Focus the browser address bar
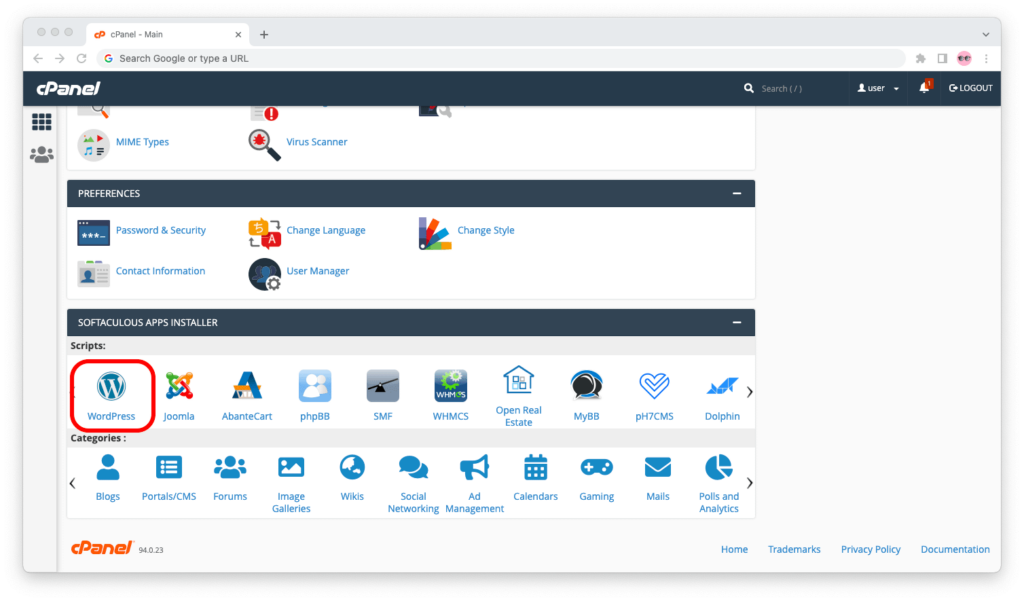Image resolution: width=1024 pixels, height=601 pixels. [x=501, y=58]
